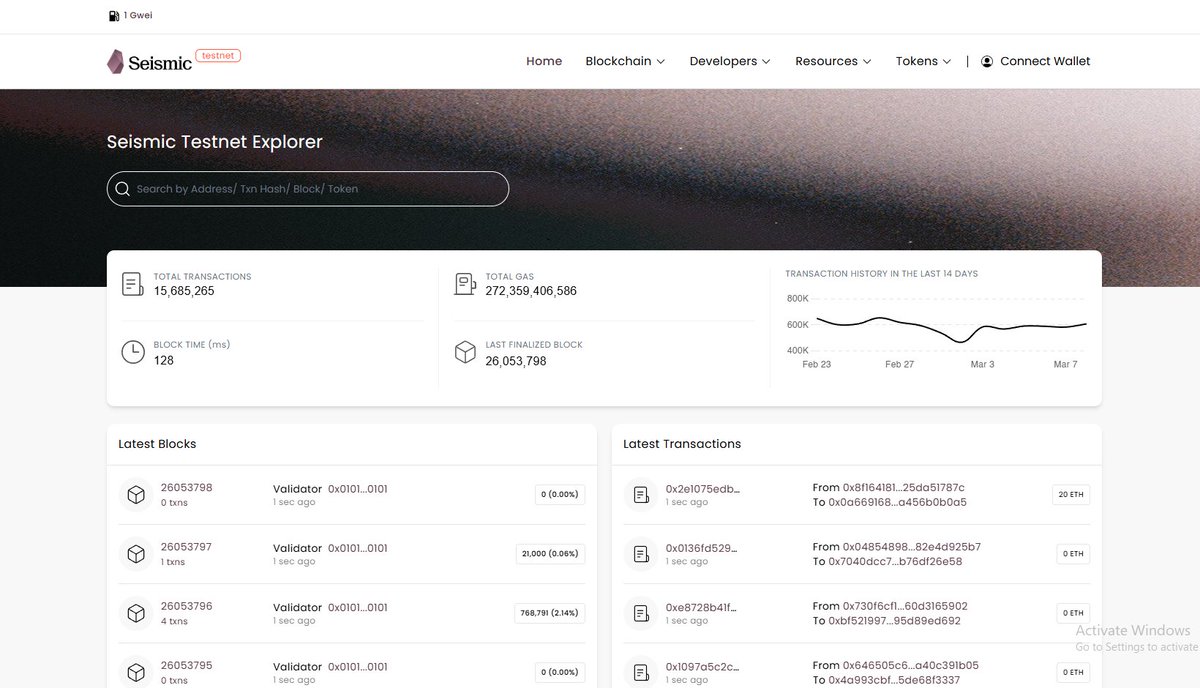Click the cube icon for block 26053795
1200x688 pixels.
tap(134, 672)
